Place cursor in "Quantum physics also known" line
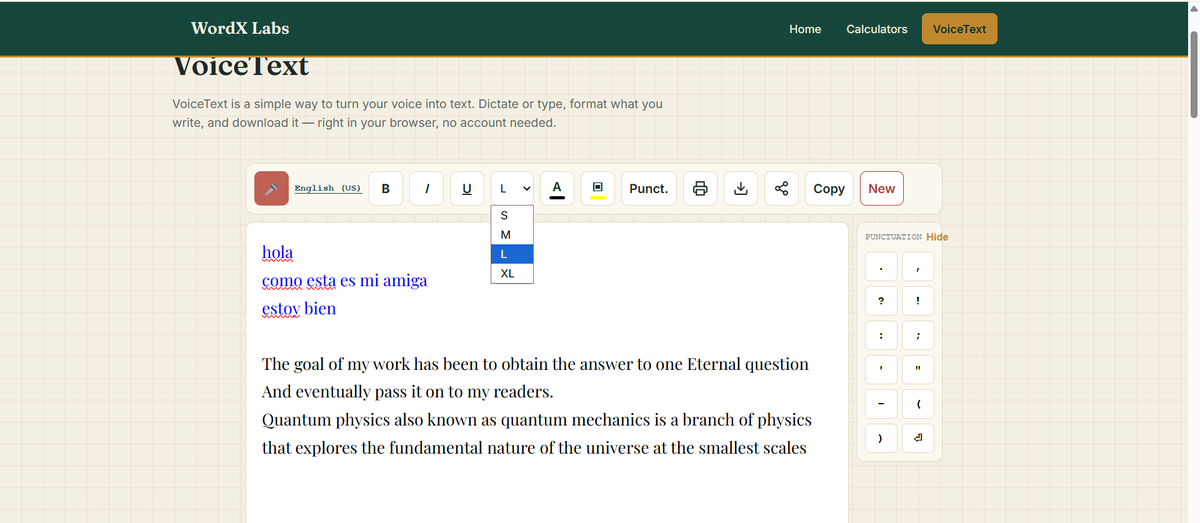 536,419
